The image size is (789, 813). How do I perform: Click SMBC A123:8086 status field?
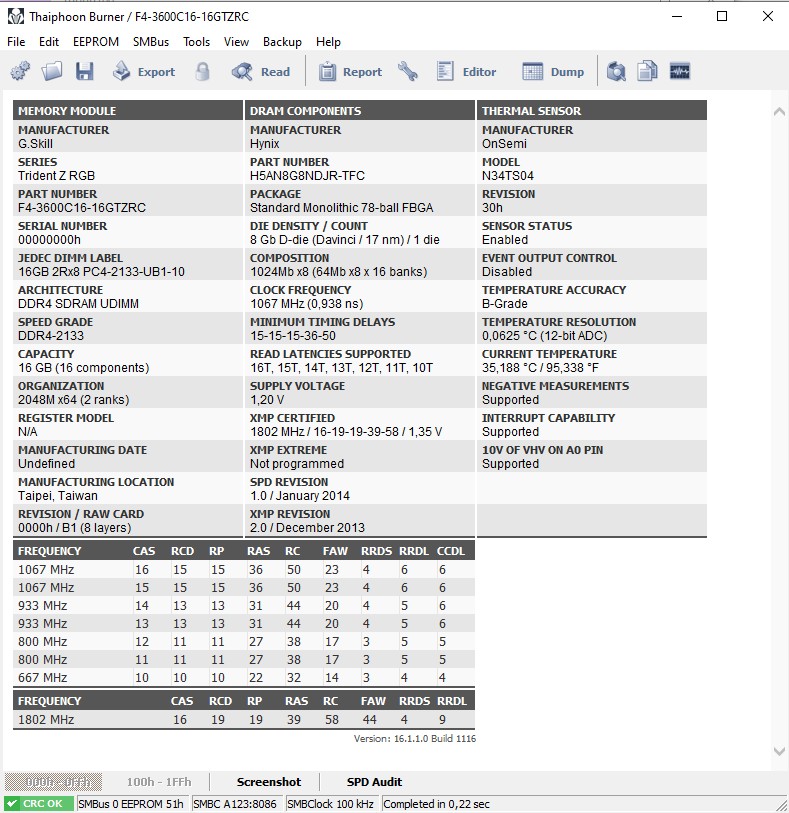tap(236, 804)
